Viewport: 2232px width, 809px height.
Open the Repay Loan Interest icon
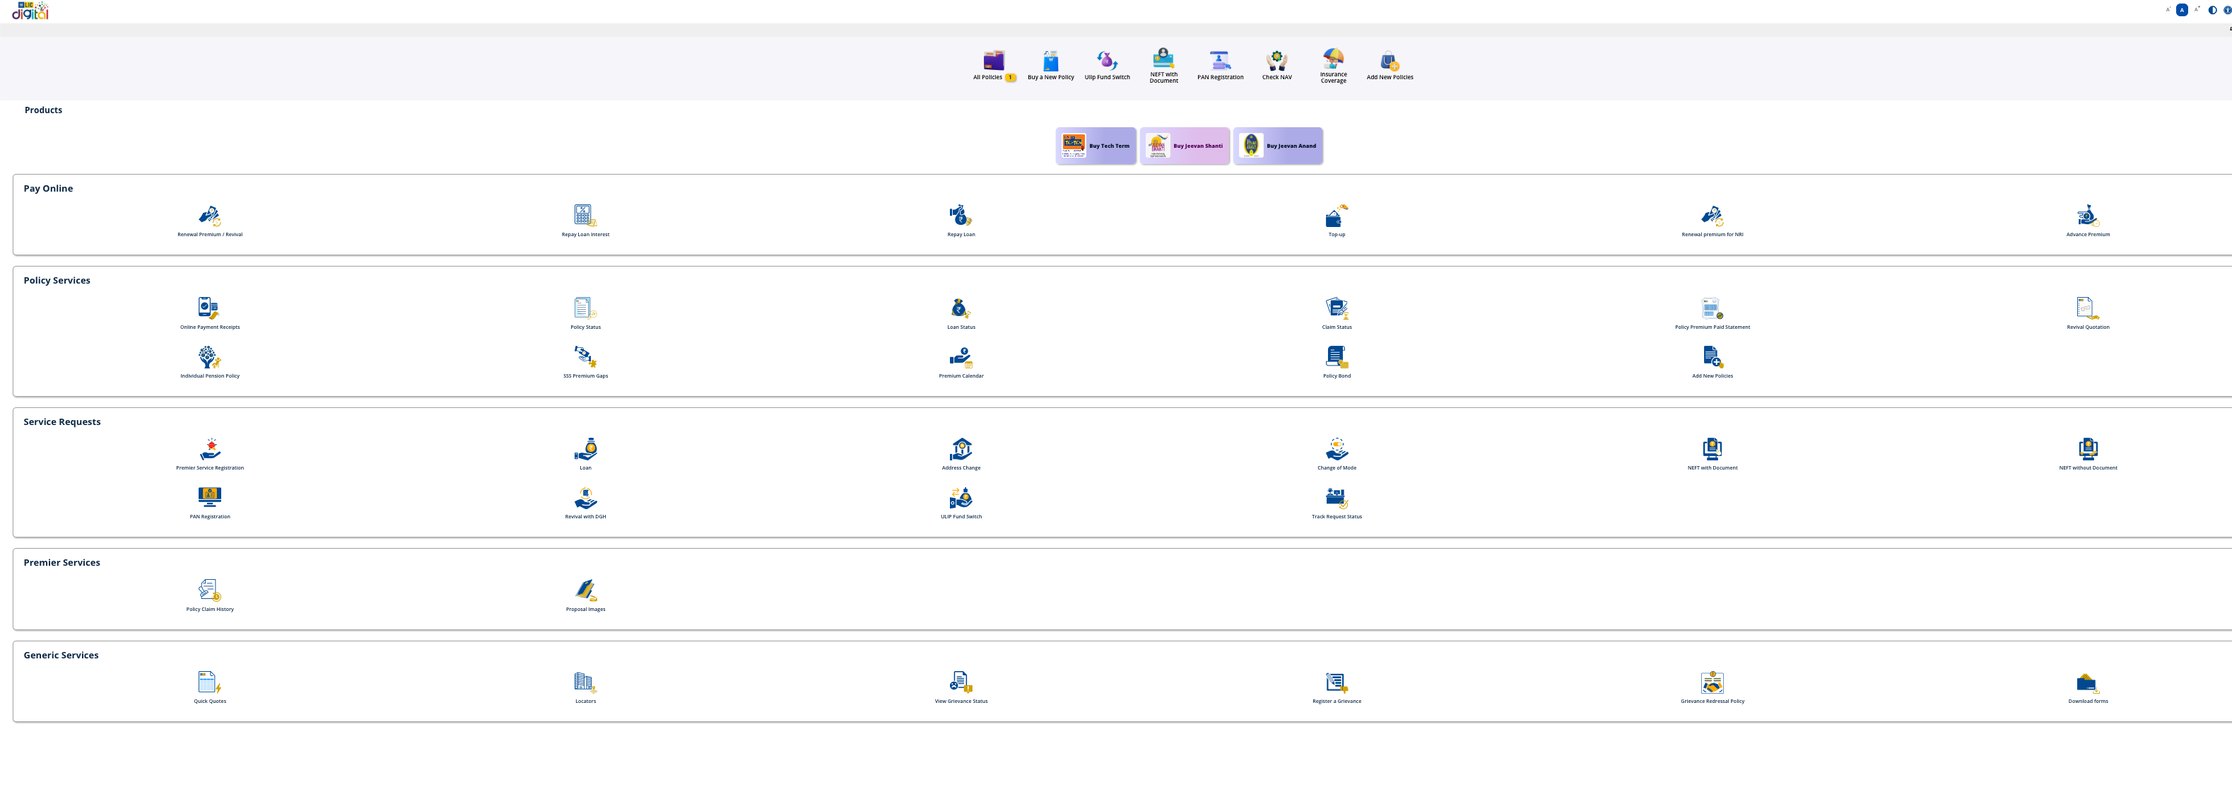coord(585,216)
